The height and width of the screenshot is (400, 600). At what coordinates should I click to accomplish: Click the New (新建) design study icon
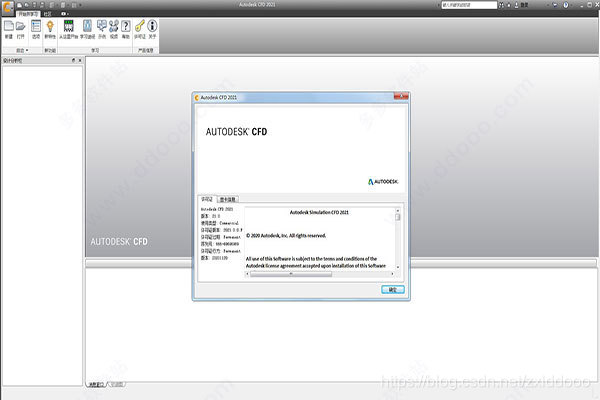tap(9, 27)
